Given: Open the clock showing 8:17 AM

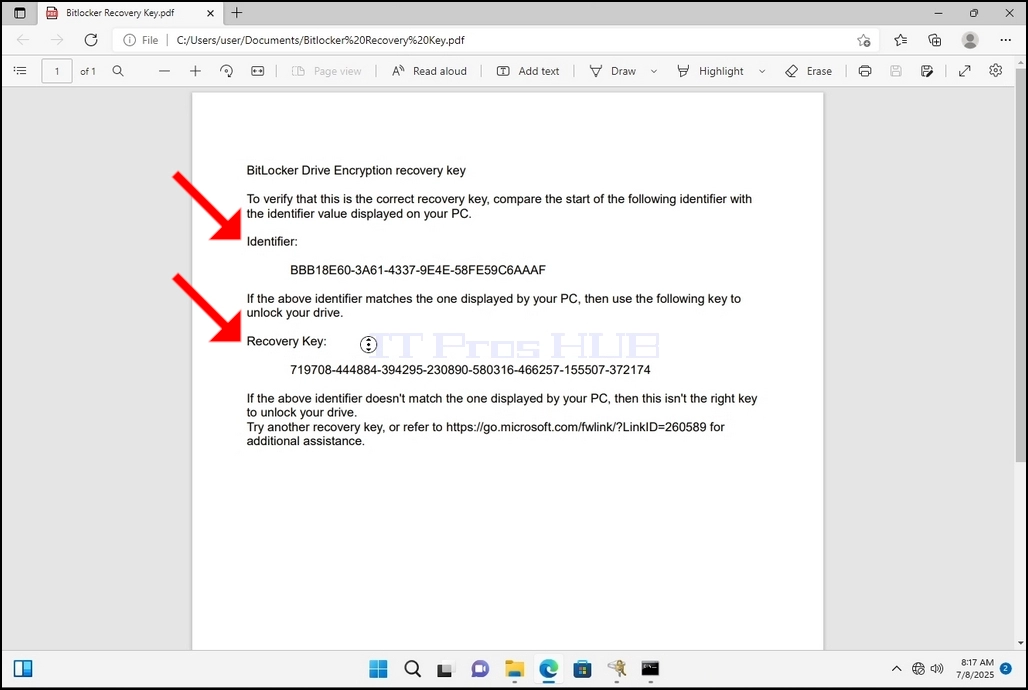Looking at the screenshot, I should point(975,668).
